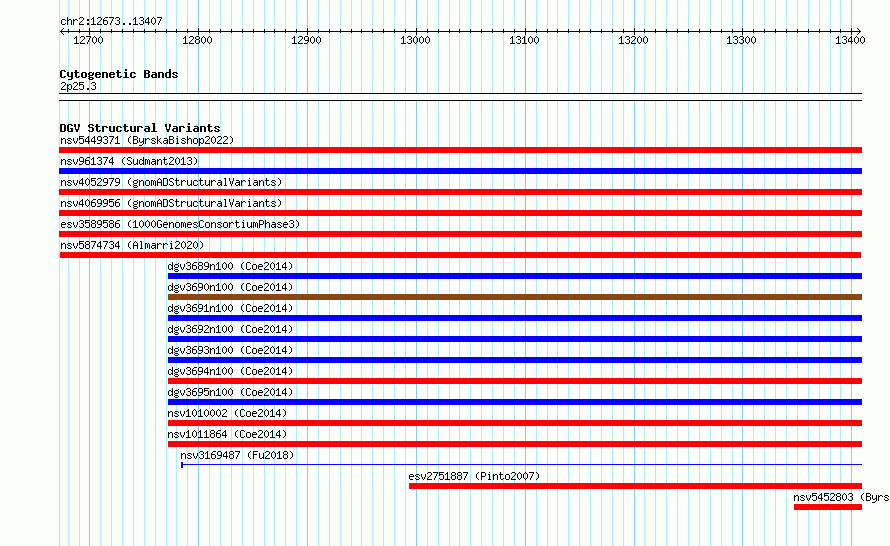Image resolution: width=890 pixels, height=546 pixels.
Task: Click the blue bar under dgv3692n100
Action: pyautogui.click(x=515, y=339)
